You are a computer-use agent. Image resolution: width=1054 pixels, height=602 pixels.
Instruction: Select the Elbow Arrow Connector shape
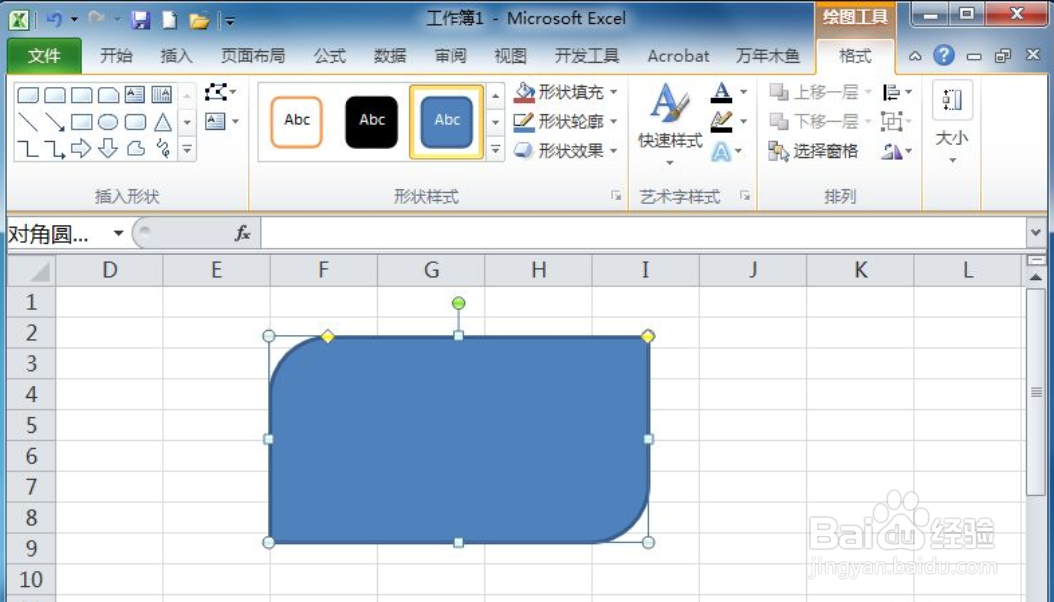tap(54, 148)
